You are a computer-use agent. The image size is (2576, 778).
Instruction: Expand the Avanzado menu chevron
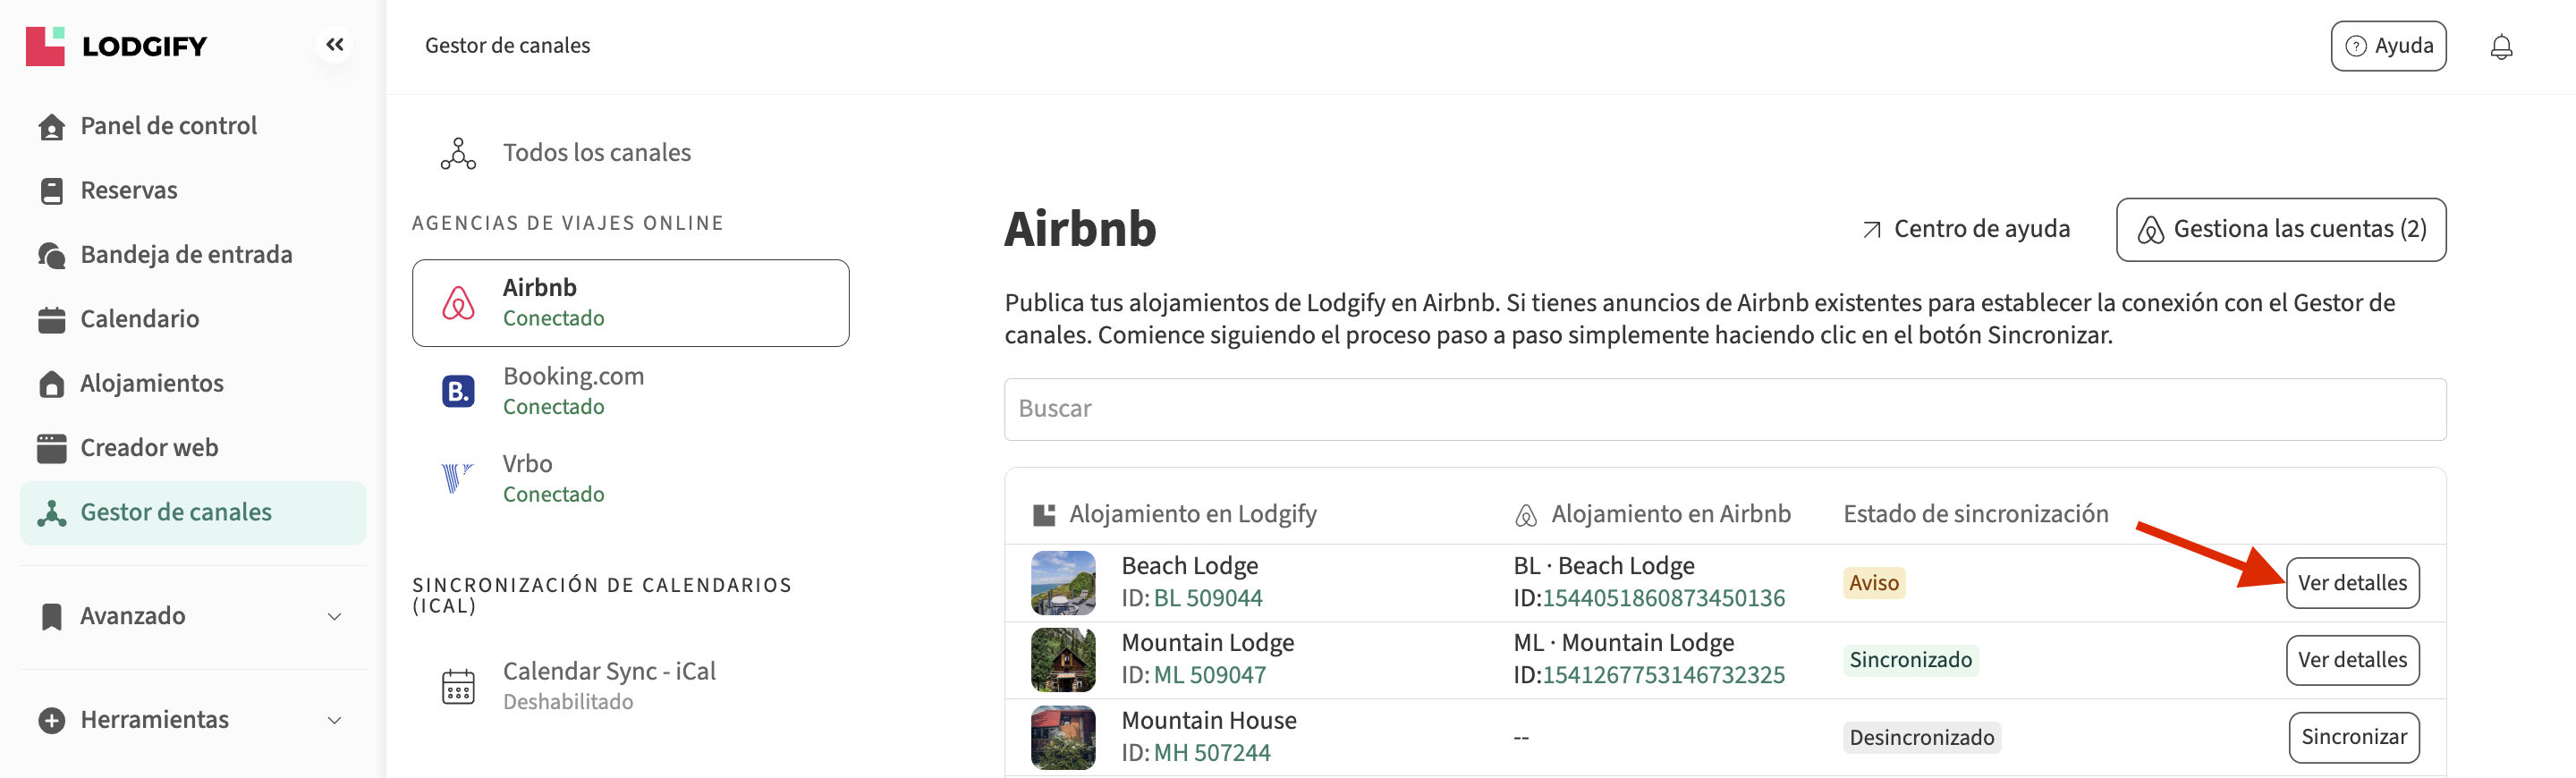tap(335, 616)
